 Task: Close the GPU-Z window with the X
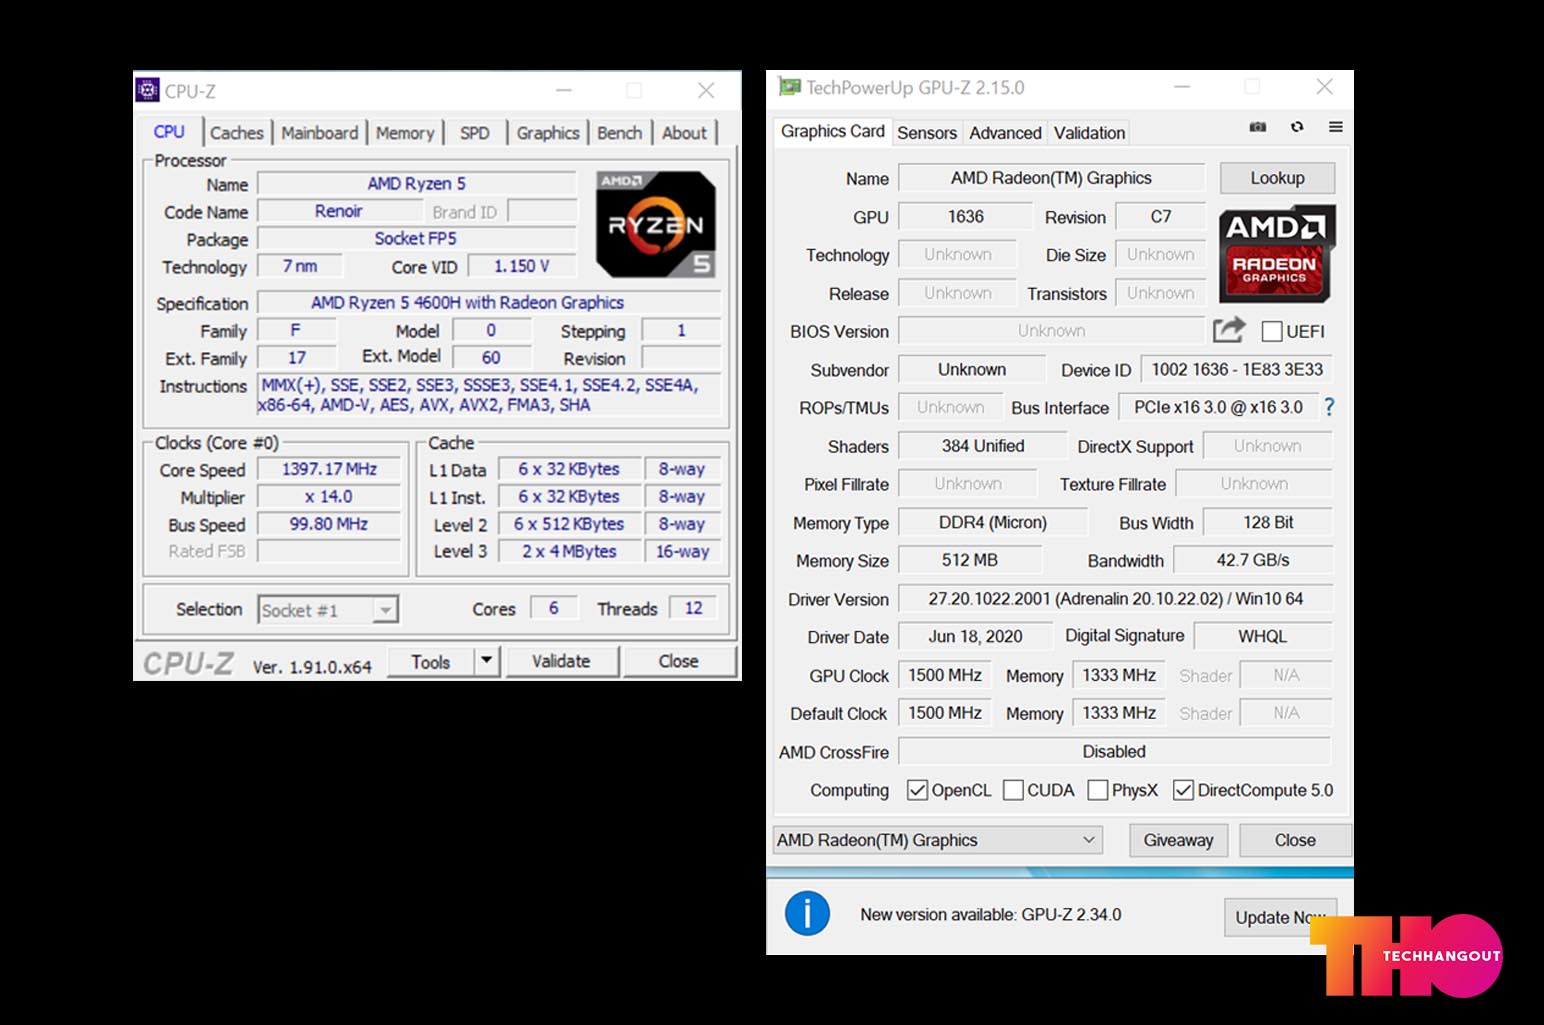click(x=1324, y=87)
